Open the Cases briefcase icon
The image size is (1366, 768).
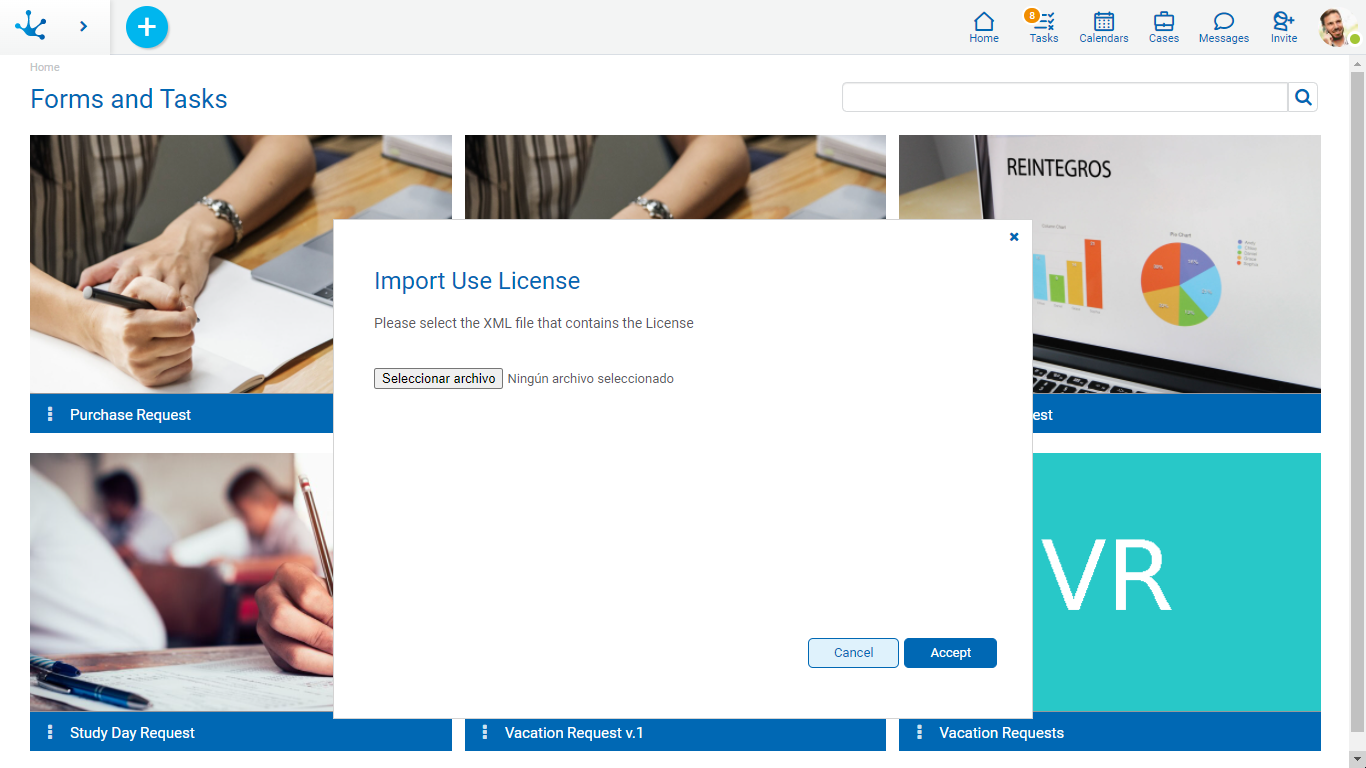point(1163,27)
